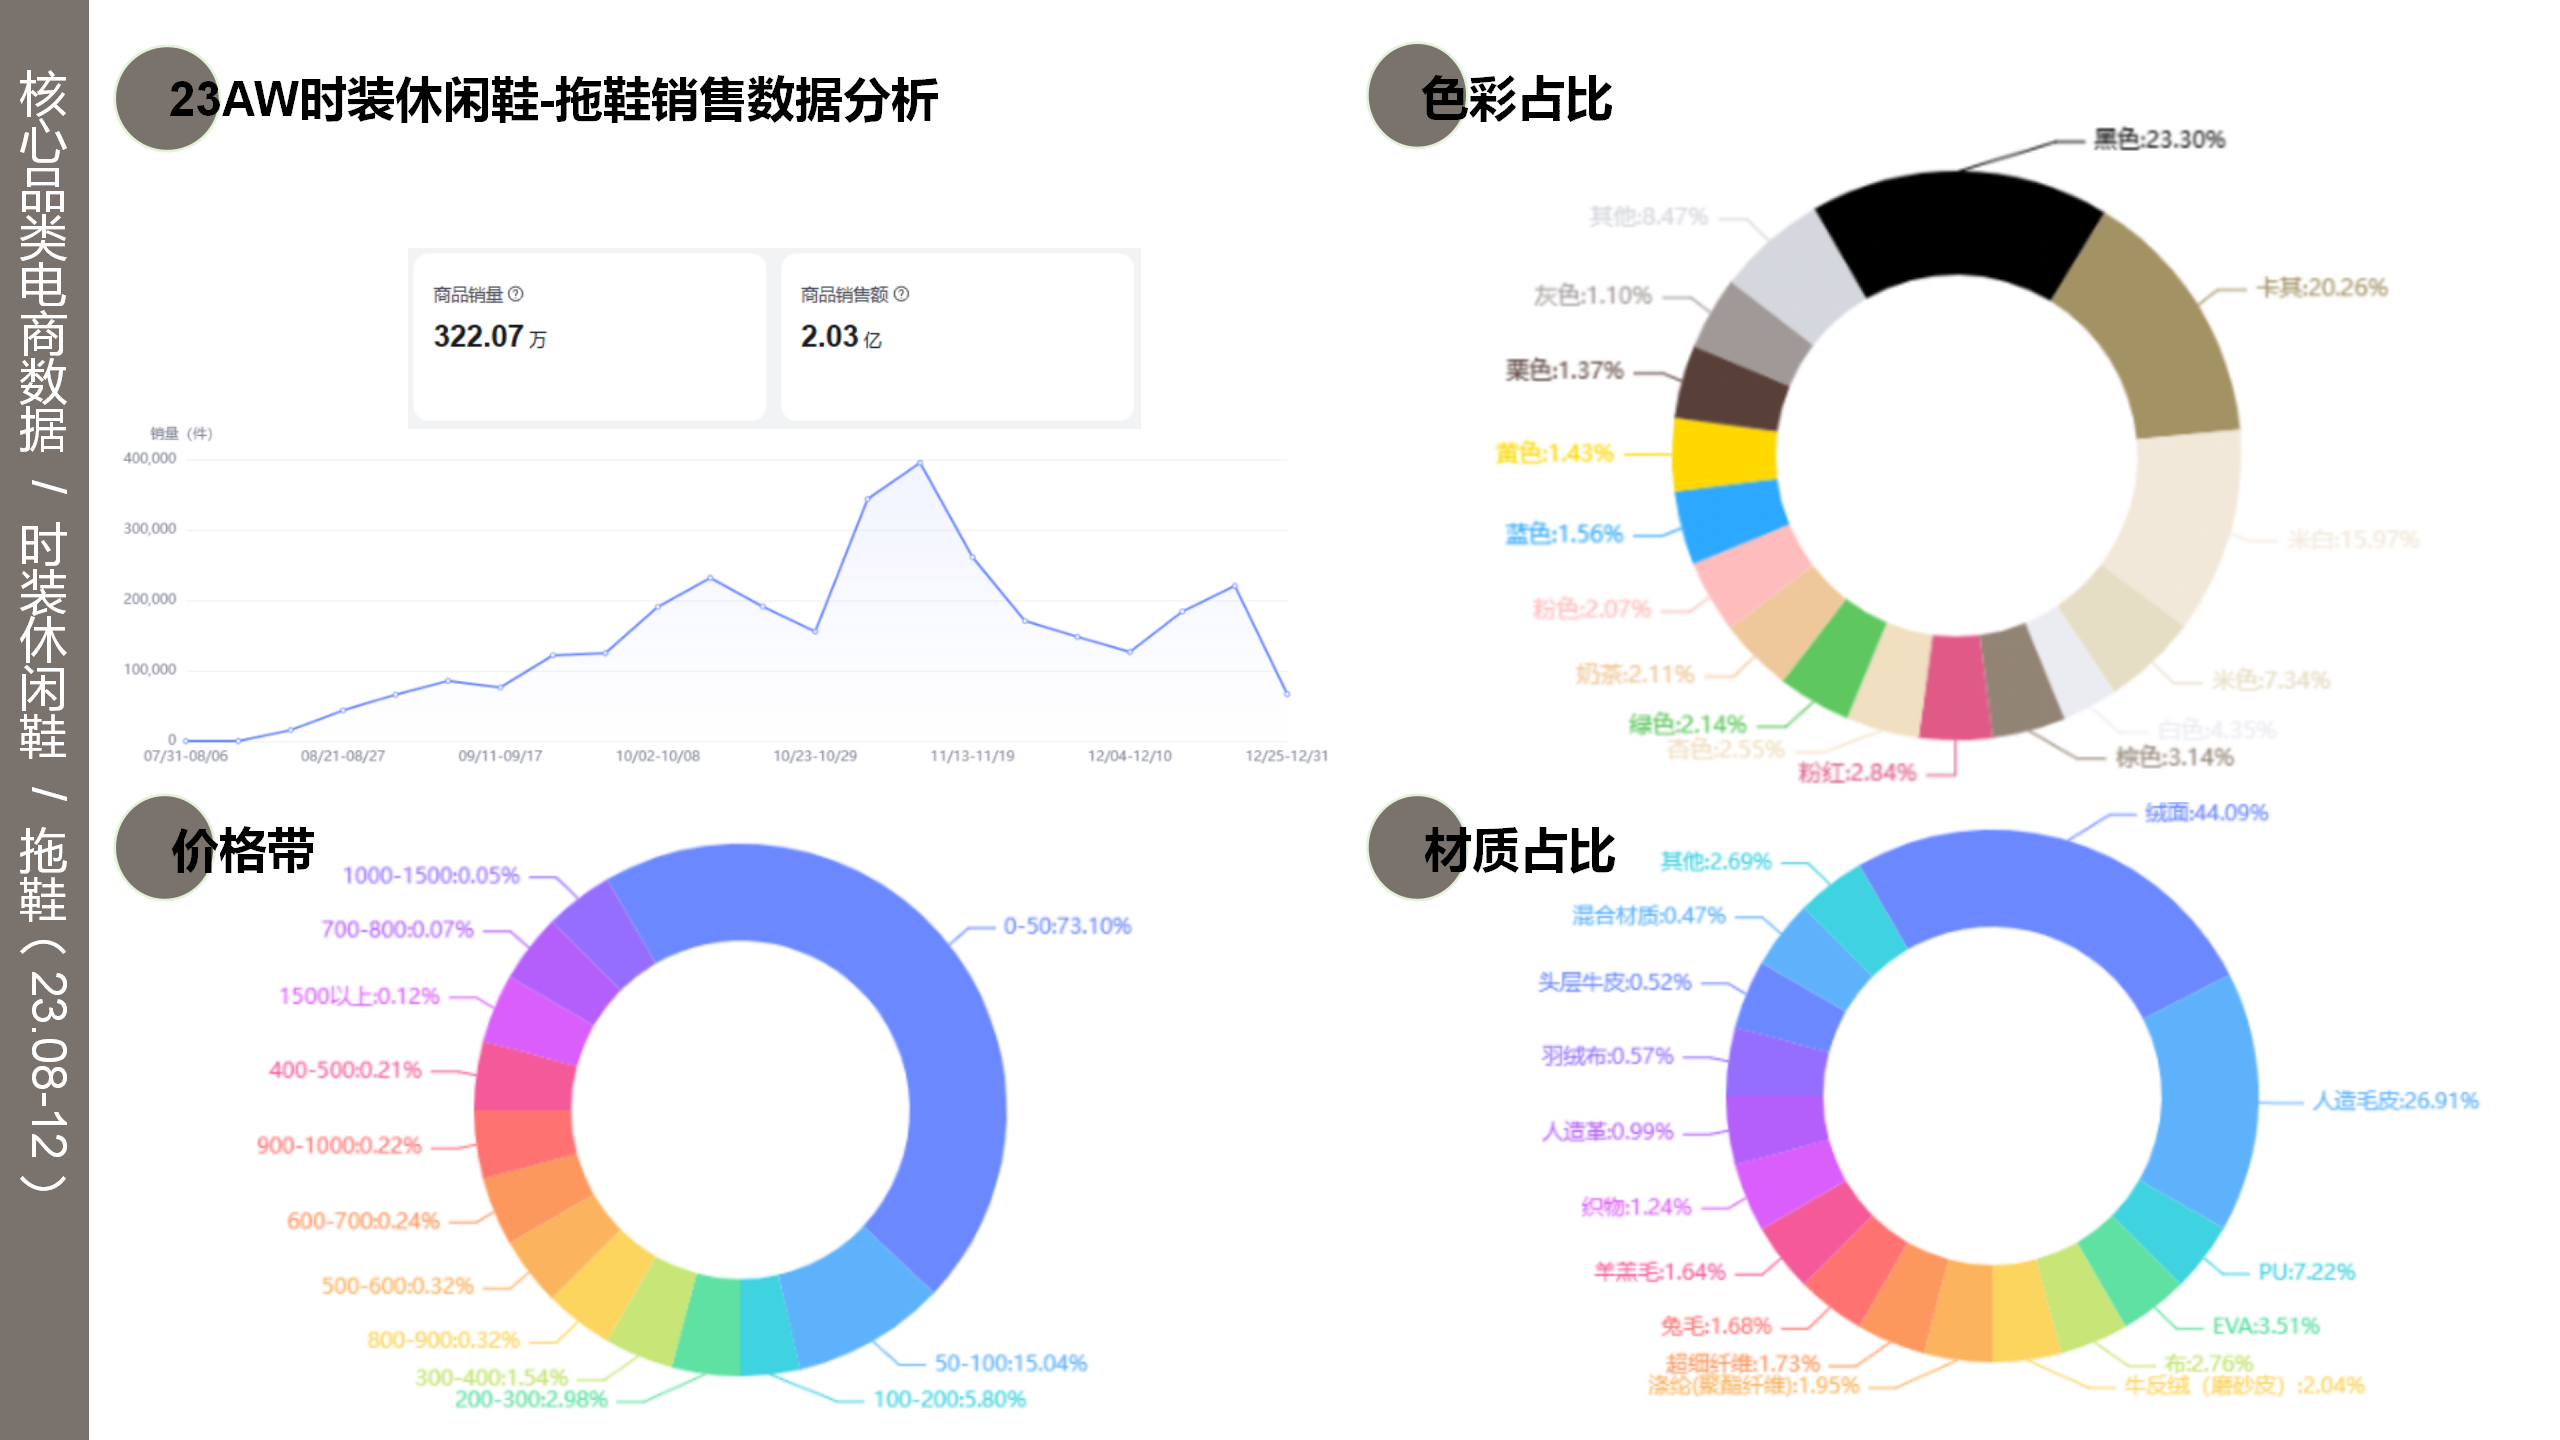Click the 米白:15.97% label
Screen dimensions: 2560x1440
pos(2353,540)
